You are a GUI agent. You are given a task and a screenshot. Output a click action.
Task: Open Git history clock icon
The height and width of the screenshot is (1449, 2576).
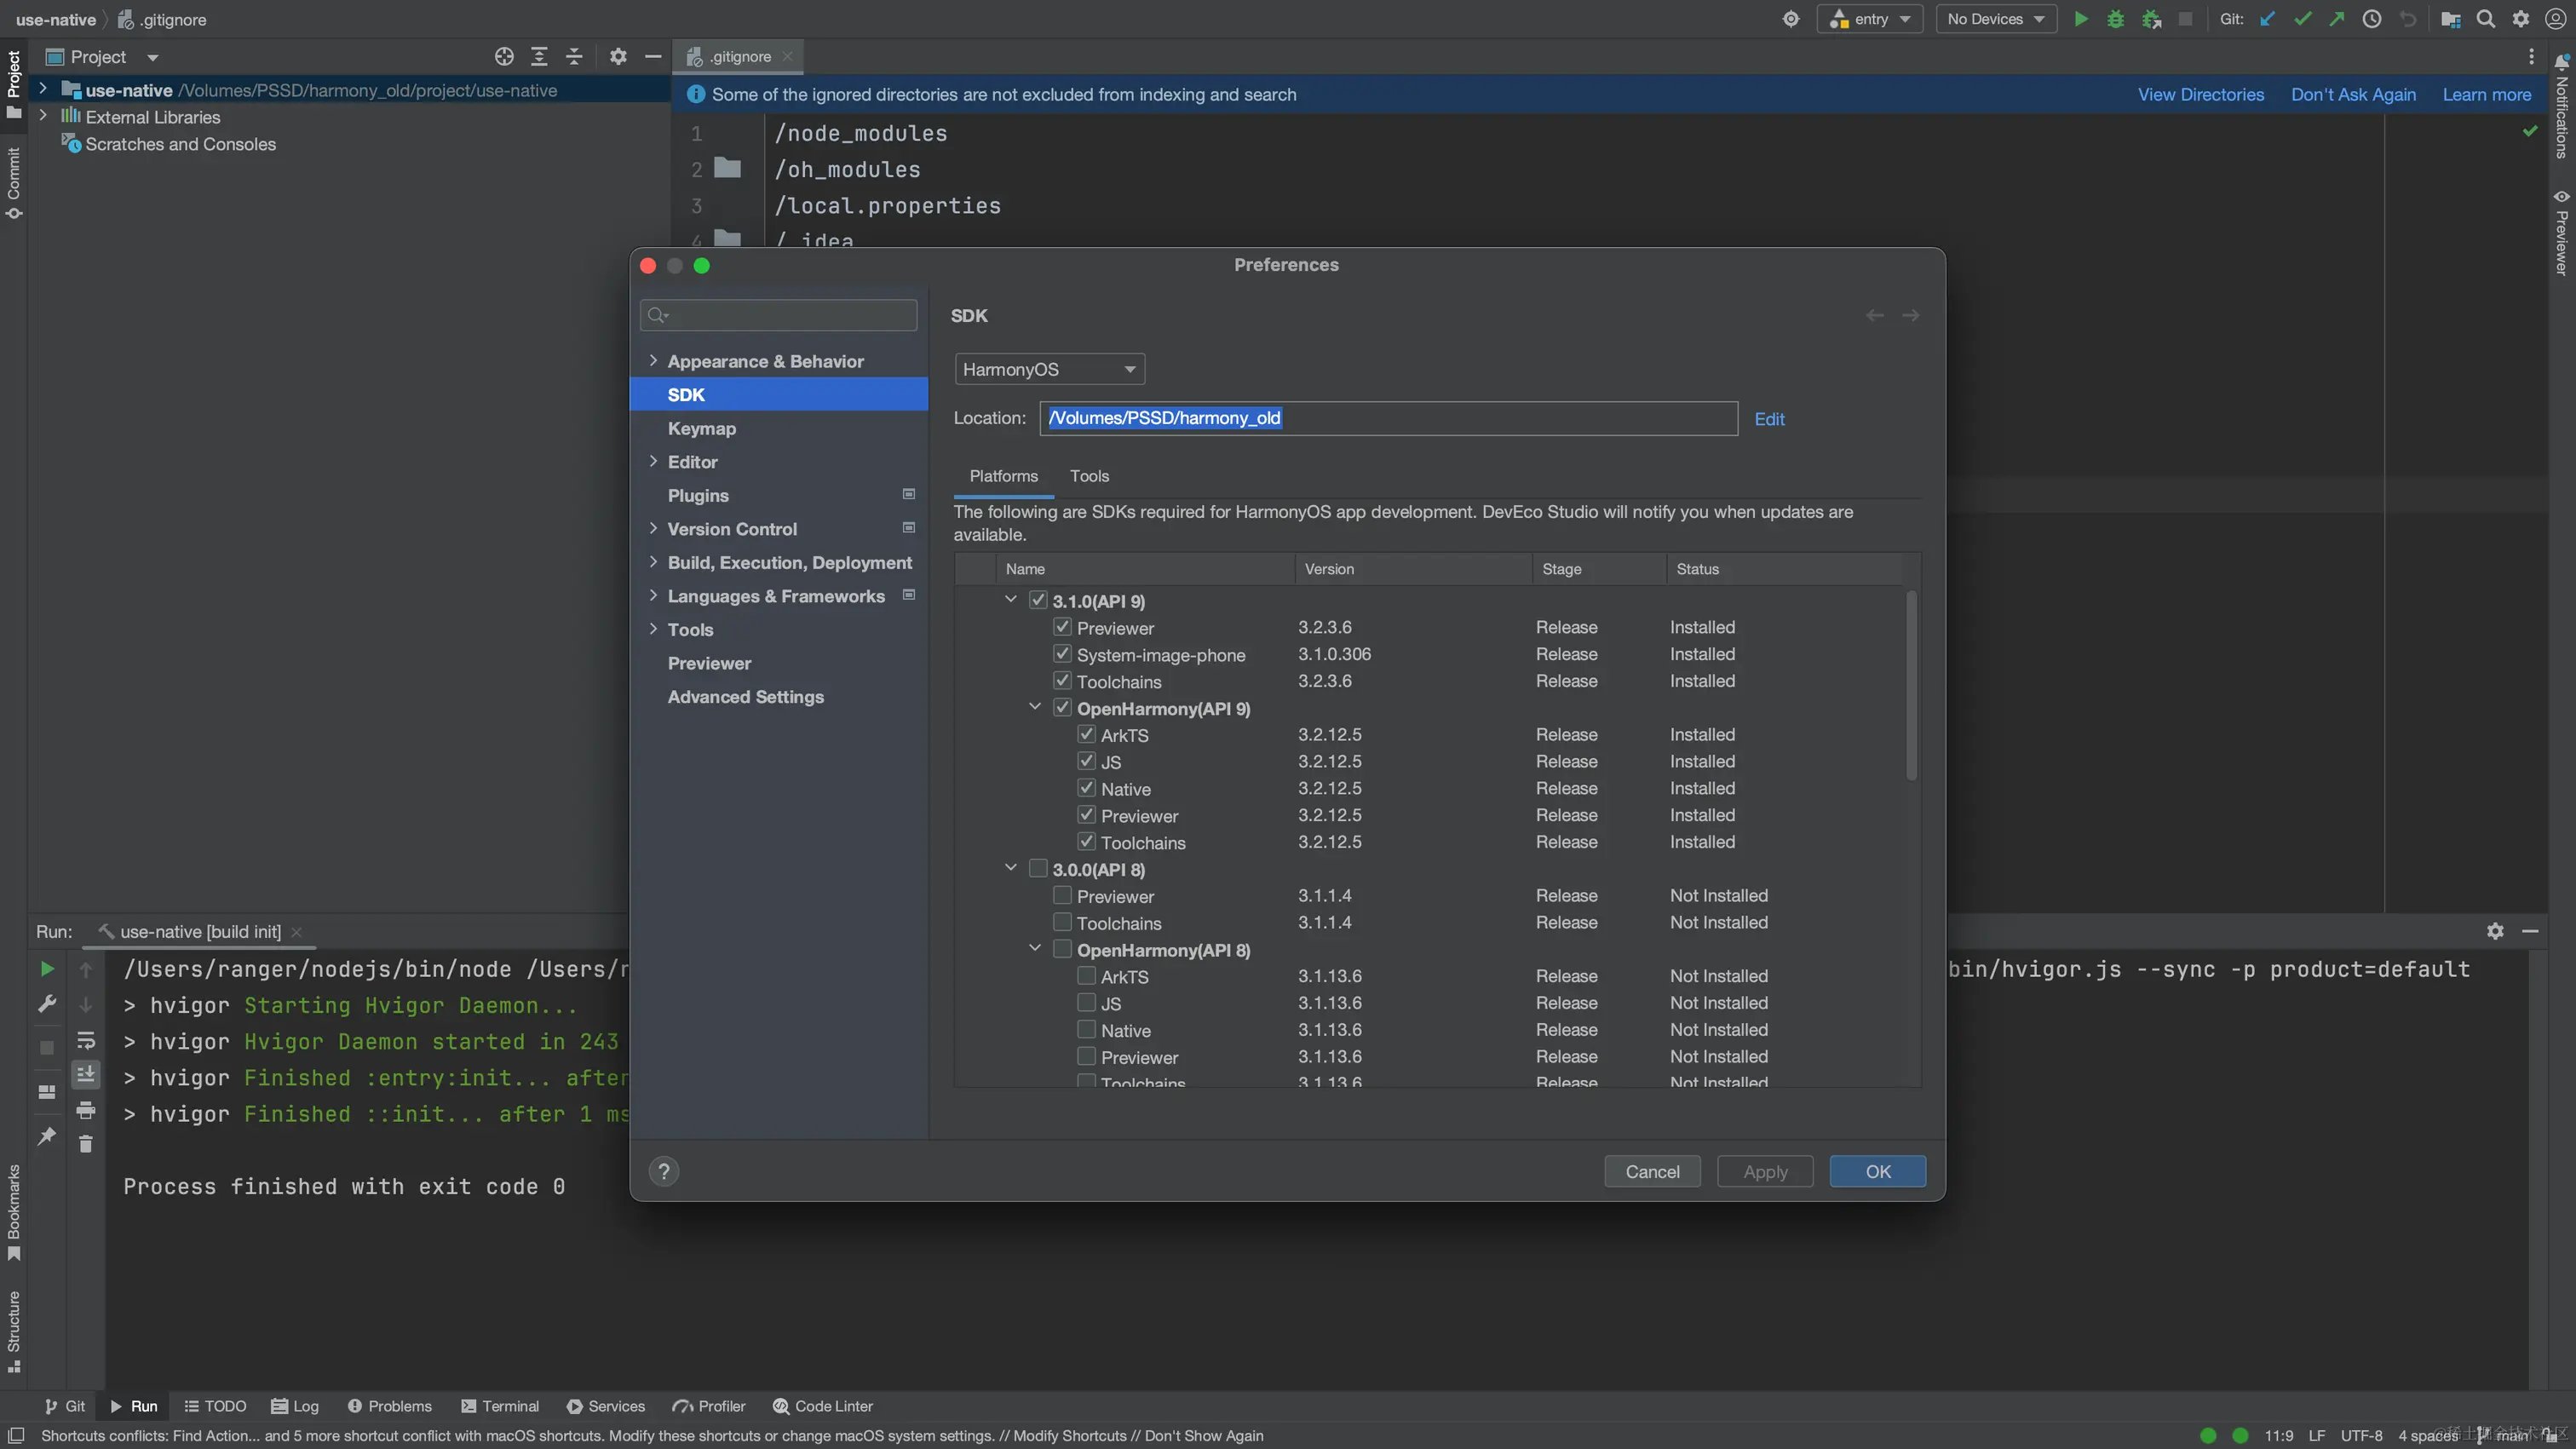pos(2371,19)
